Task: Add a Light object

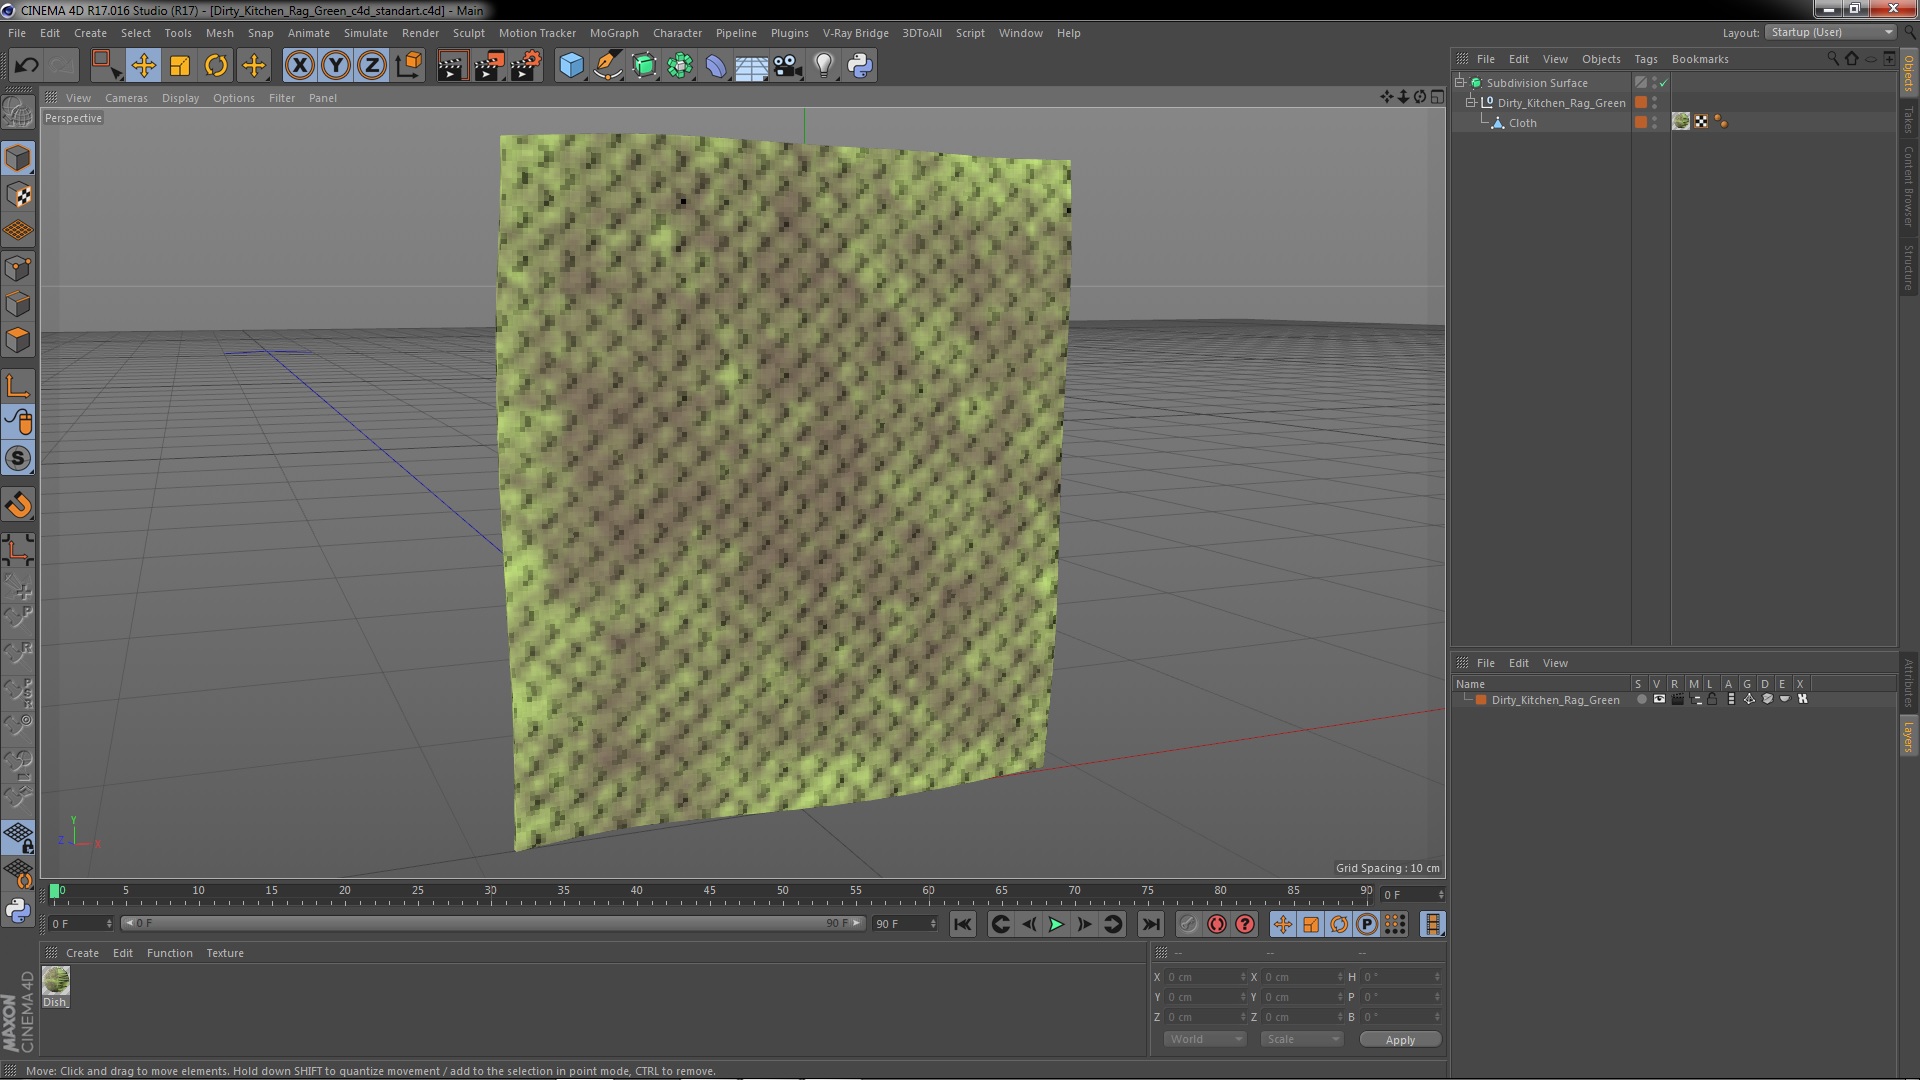Action: pos(823,66)
